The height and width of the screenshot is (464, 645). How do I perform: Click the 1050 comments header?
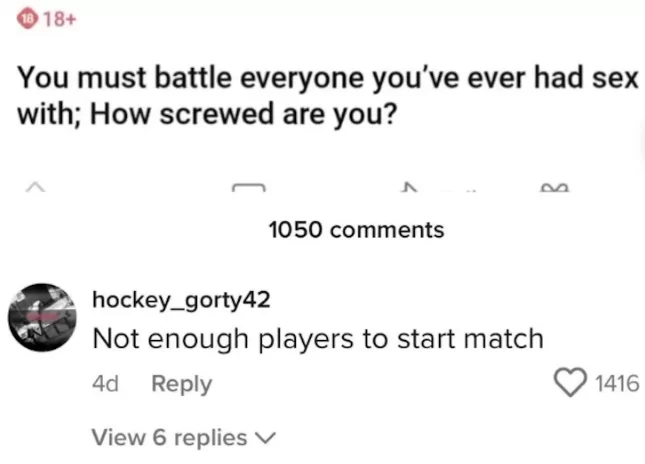click(356, 230)
